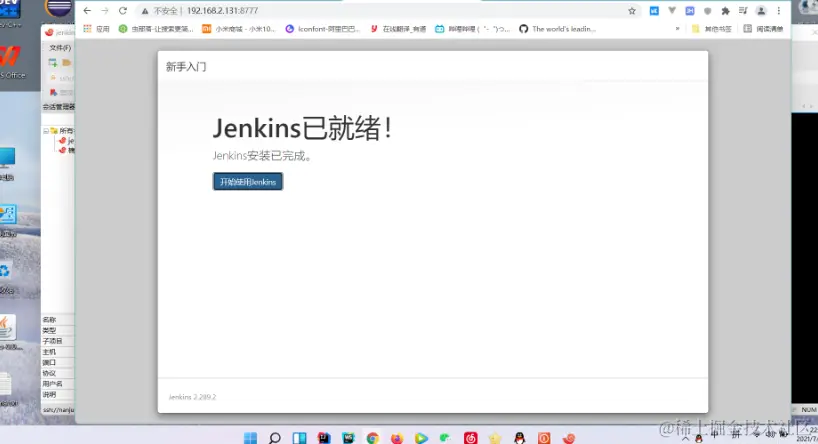Open WeChat from the taskbar
Image resolution: width=818 pixels, height=444 pixels.
point(446,437)
